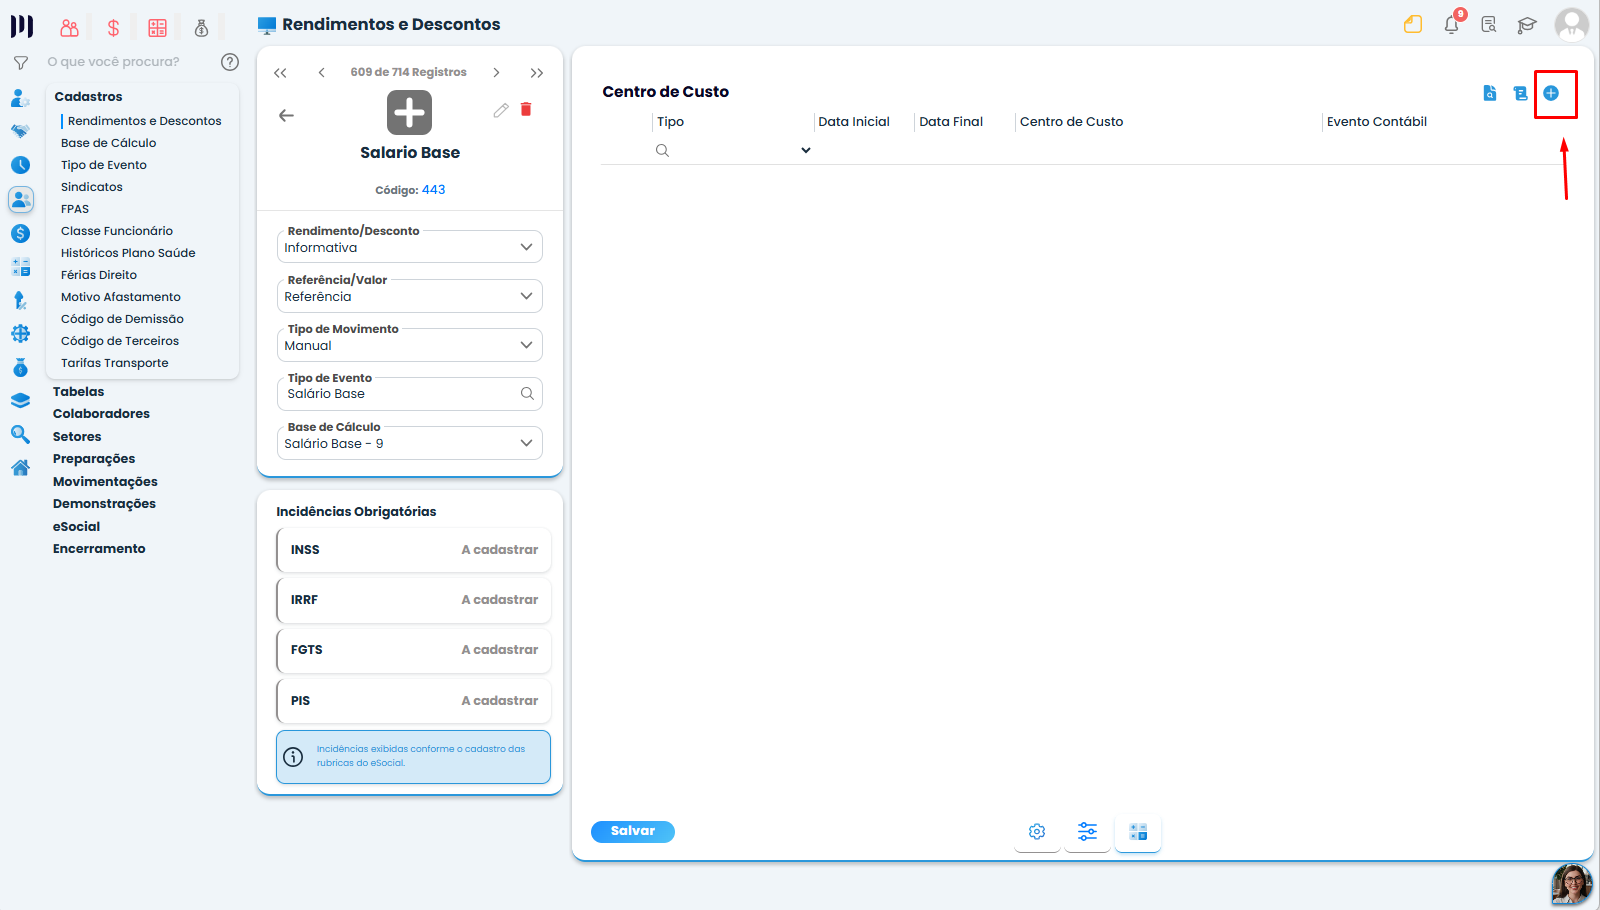Click the code number 443

[434, 189]
